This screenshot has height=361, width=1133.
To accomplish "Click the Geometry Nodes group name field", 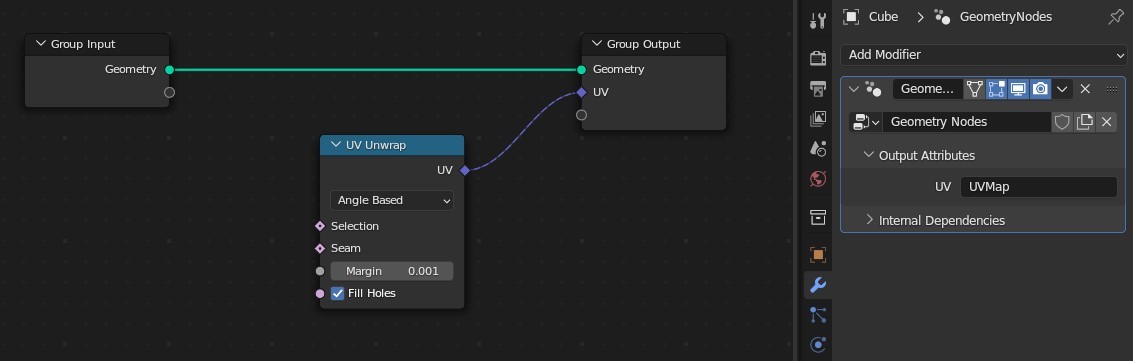I will (967, 122).
